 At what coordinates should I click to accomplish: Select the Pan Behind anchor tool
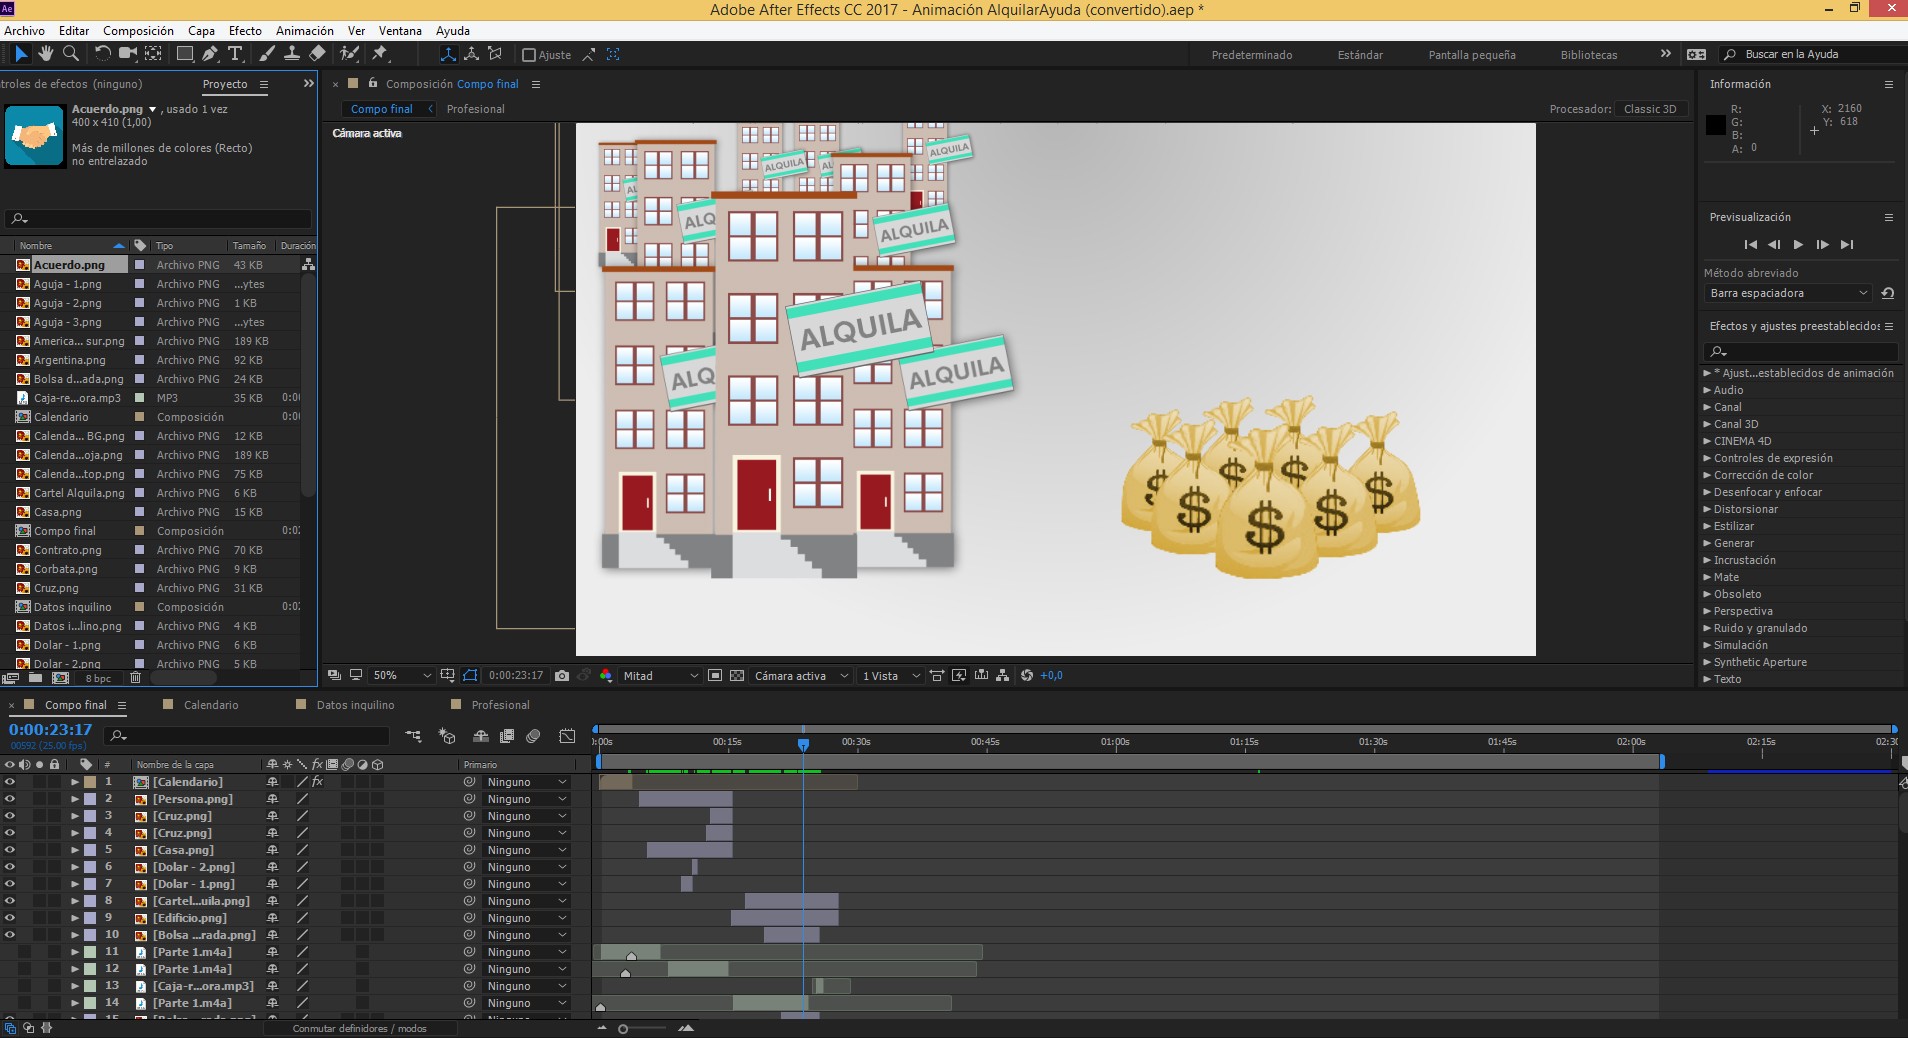[153, 54]
